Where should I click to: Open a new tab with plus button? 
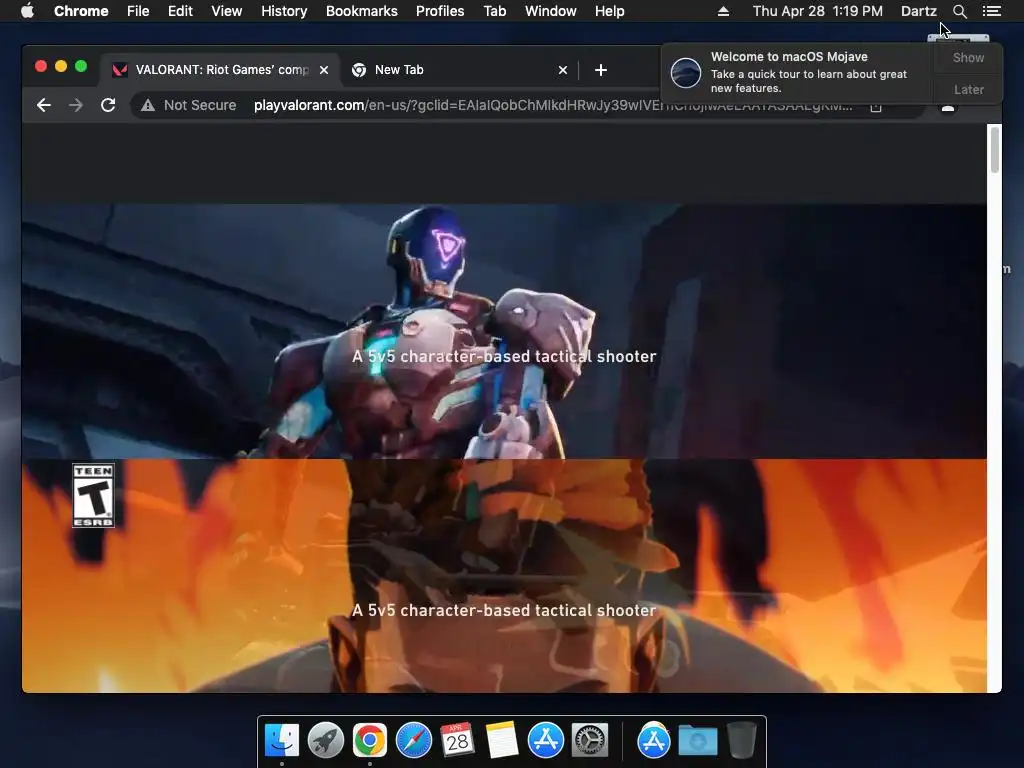(x=601, y=70)
